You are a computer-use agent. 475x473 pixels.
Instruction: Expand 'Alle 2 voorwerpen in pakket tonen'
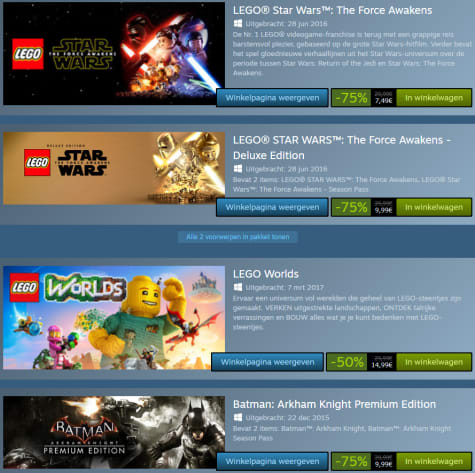pos(238,237)
